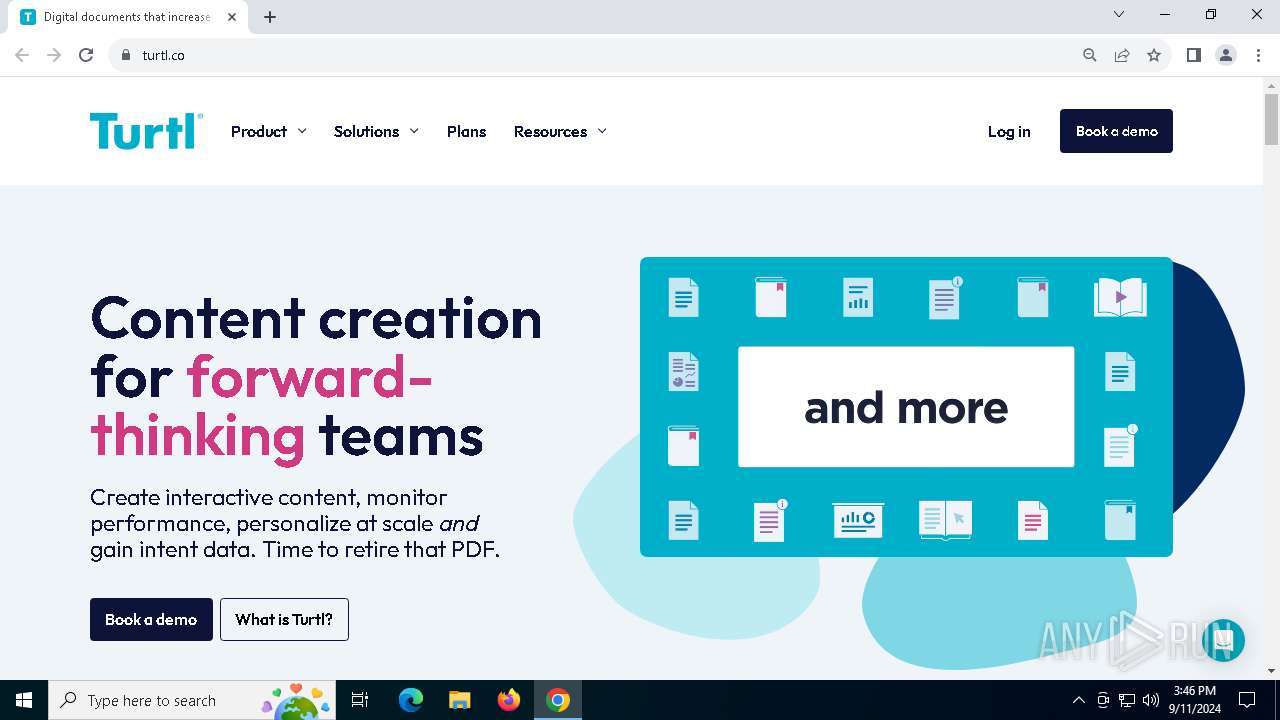1280x720 pixels.
Task: Click the What is Turtl? button
Action: pos(284,619)
